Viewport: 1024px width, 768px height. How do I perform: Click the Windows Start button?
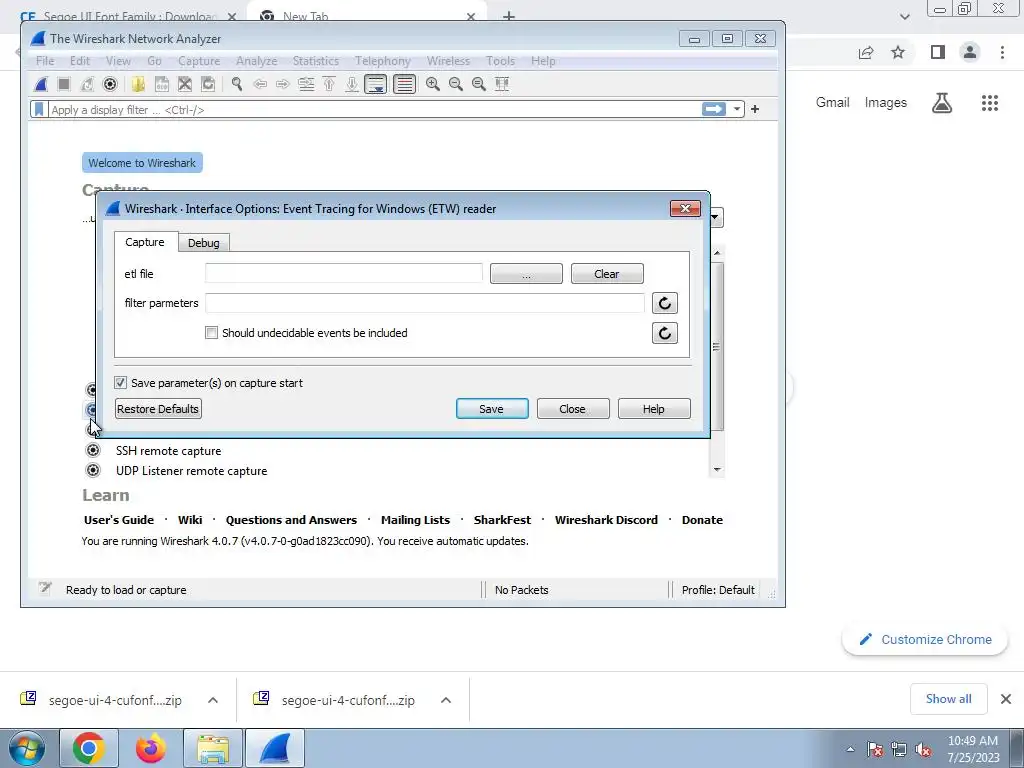point(27,748)
